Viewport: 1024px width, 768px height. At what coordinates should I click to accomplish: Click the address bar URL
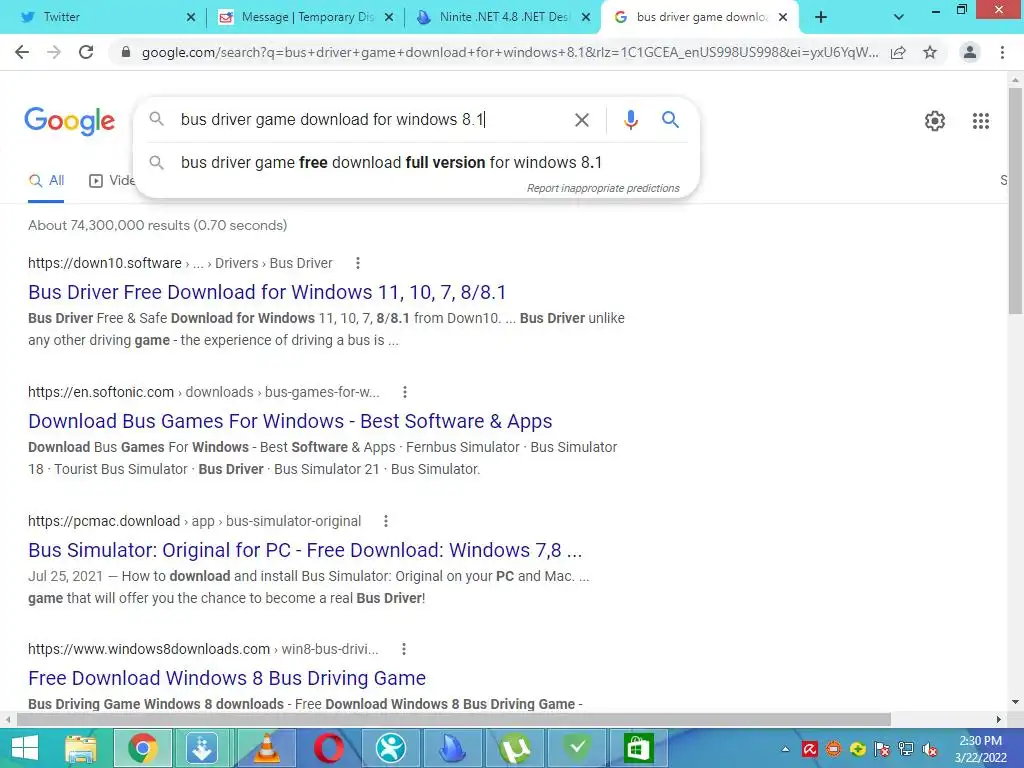[509, 52]
